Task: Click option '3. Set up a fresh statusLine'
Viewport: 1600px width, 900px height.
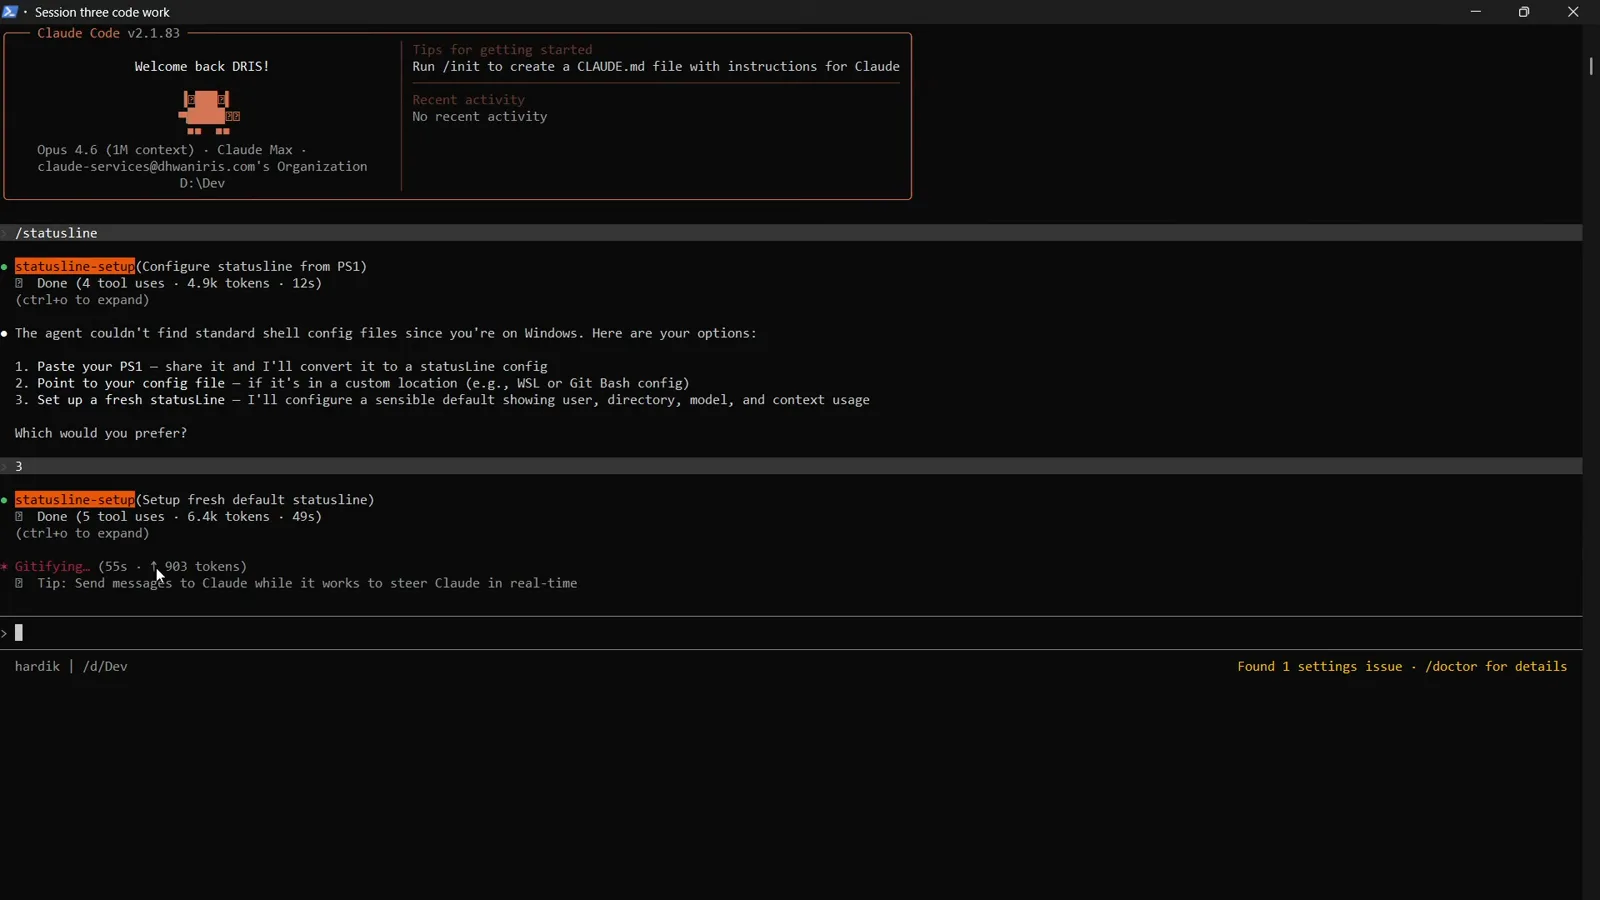Action: (442, 400)
